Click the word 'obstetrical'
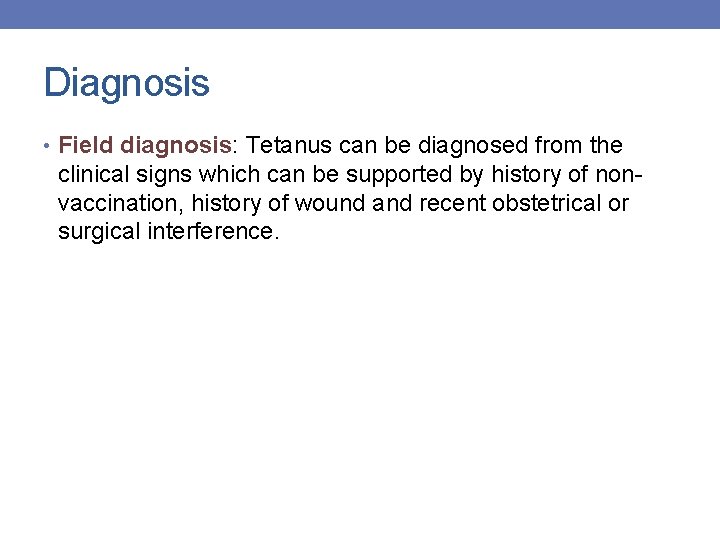This screenshot has width=720, height=540. (x=546, y=204)
